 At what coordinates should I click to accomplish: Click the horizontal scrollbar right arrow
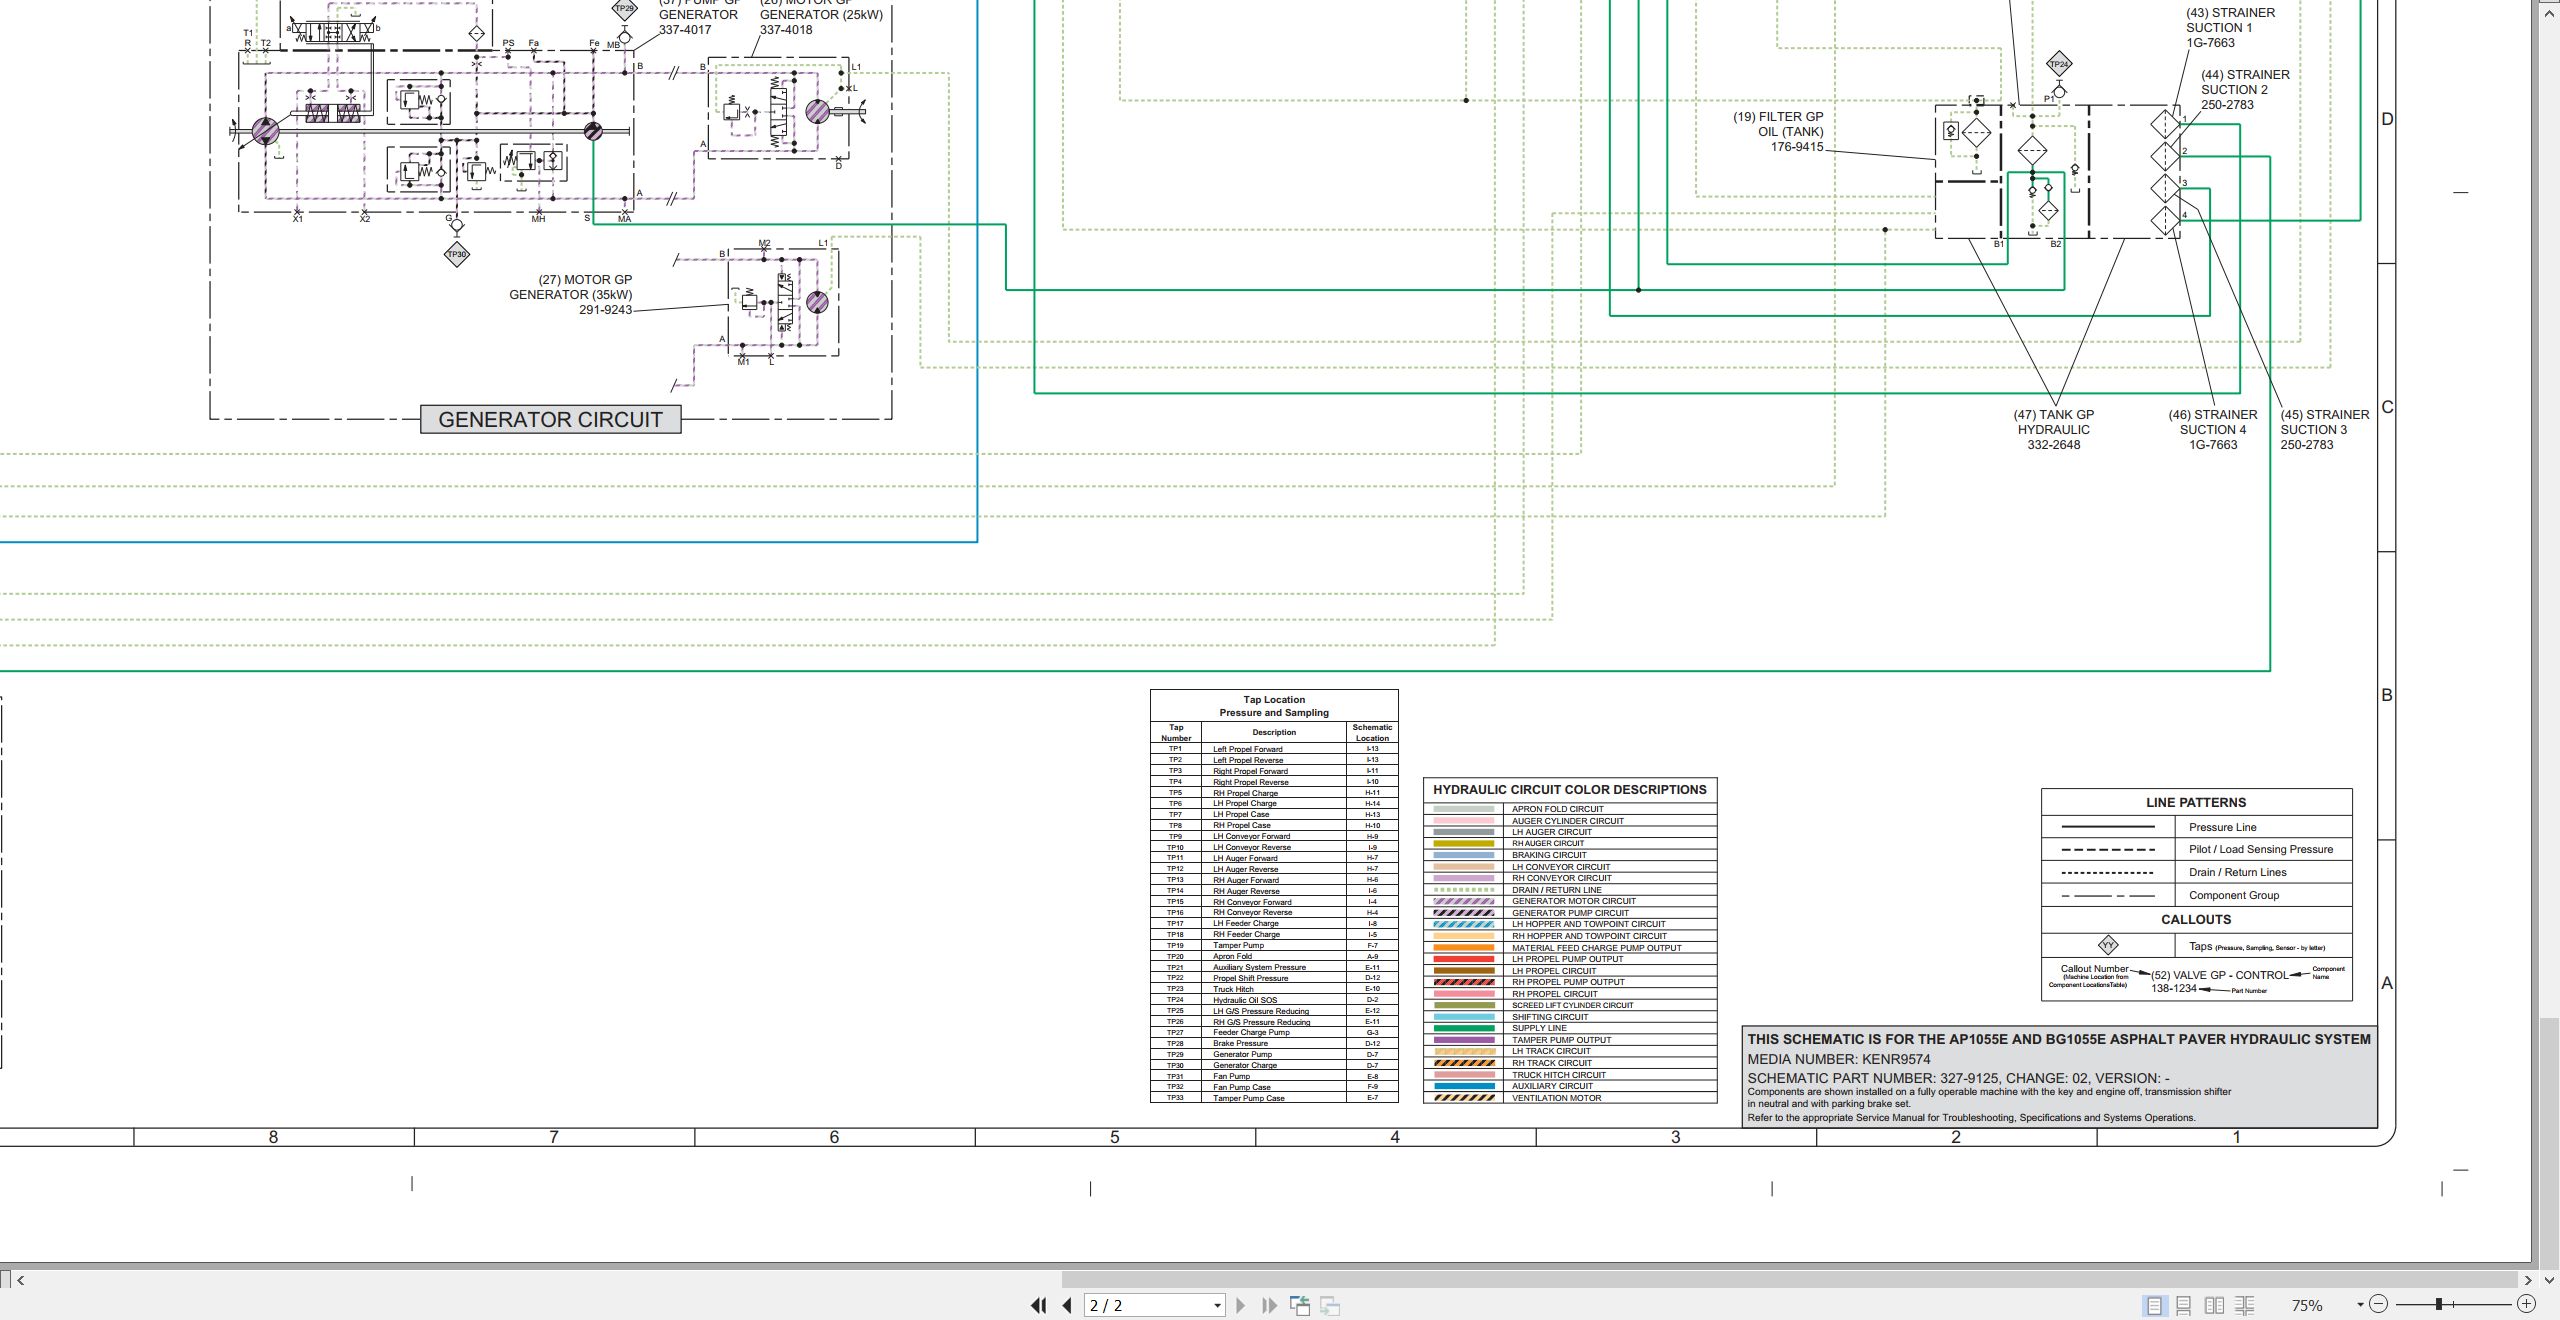(2528, 1280)
